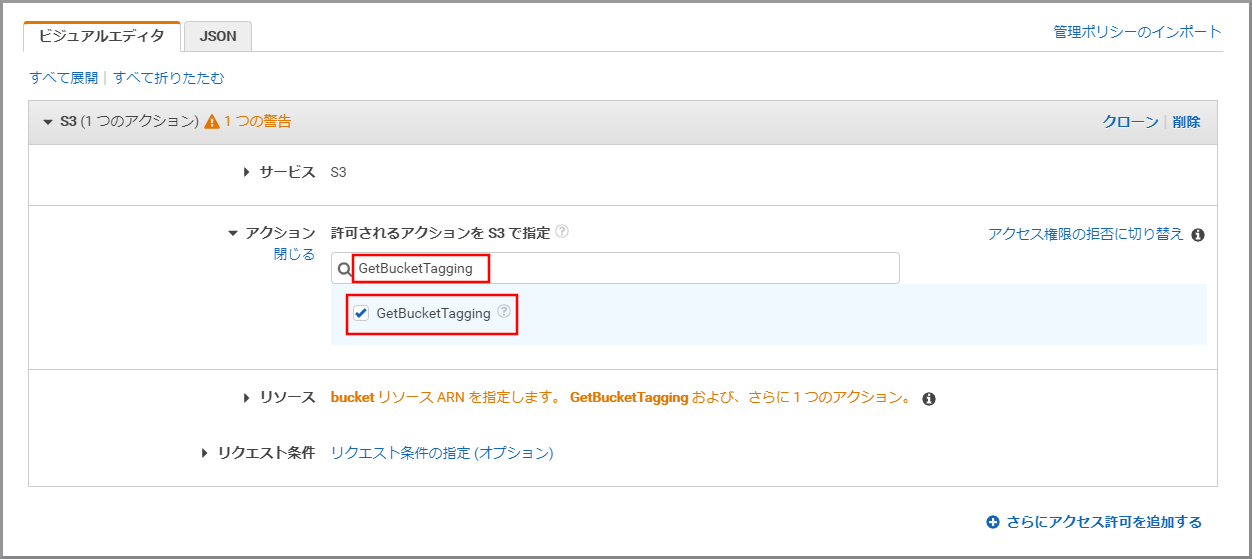Viewport: 1252px width, 559px height.
Task: Click info icon next to アクセス権限の拒否に切り替え
Action: 1198,235
